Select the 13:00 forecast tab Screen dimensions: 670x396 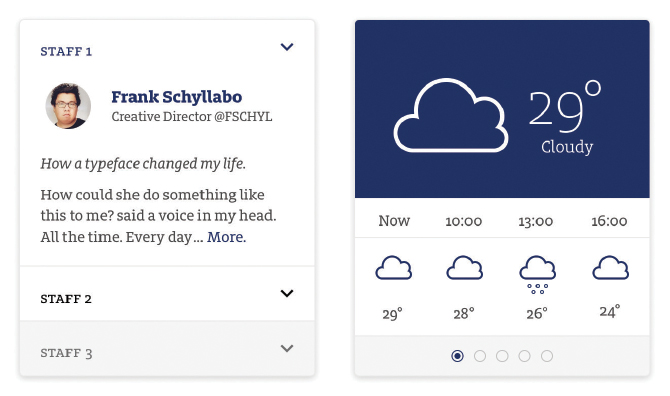pos(535,221)
